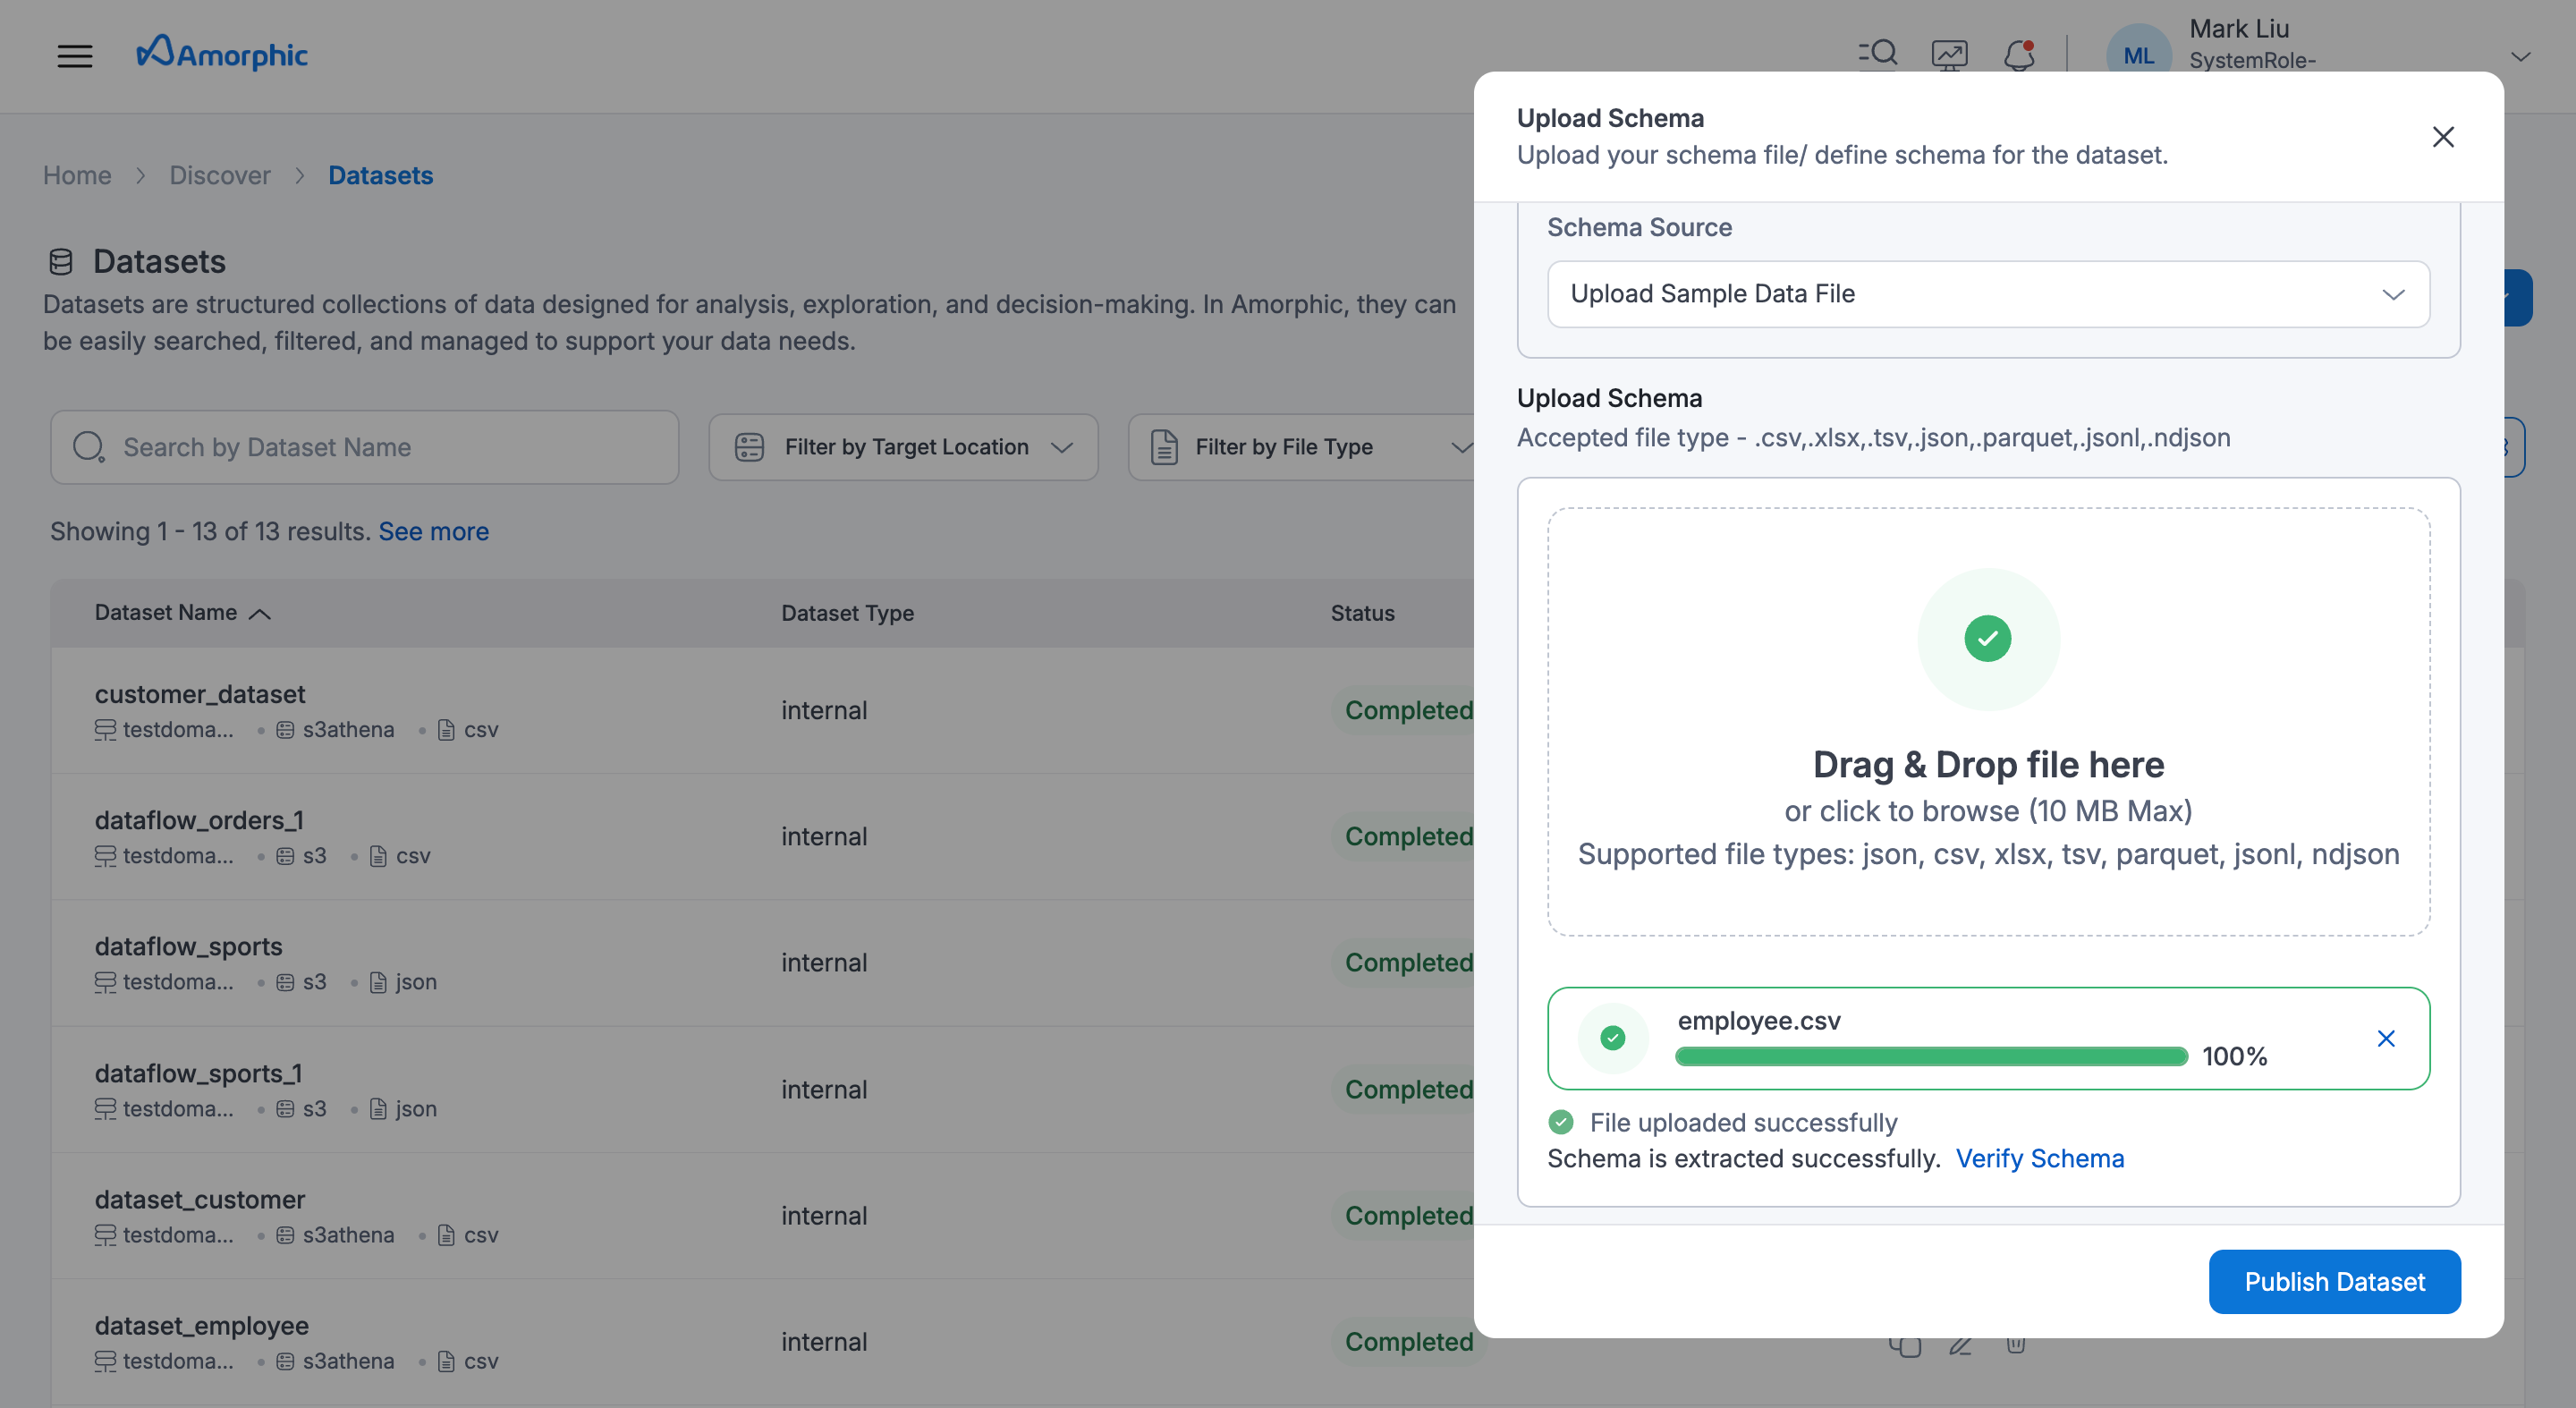Open the global search icon in header
The width and height of the screenshot is (2576, 1408).
(x=1877, y=54)
